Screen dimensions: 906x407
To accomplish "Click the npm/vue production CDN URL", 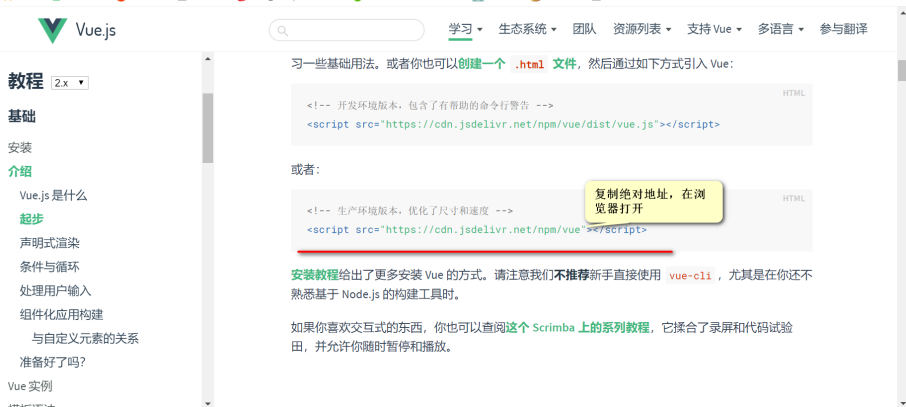I will [485, 230].
